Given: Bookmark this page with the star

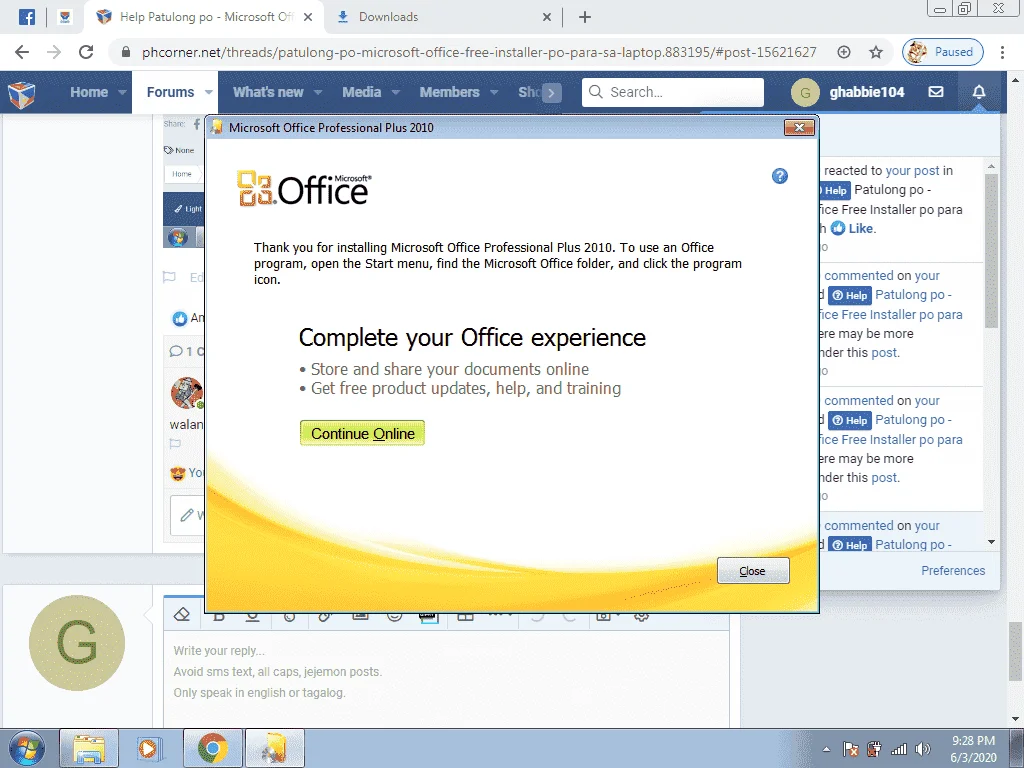Looking at the screenshot, I should 876,52.
